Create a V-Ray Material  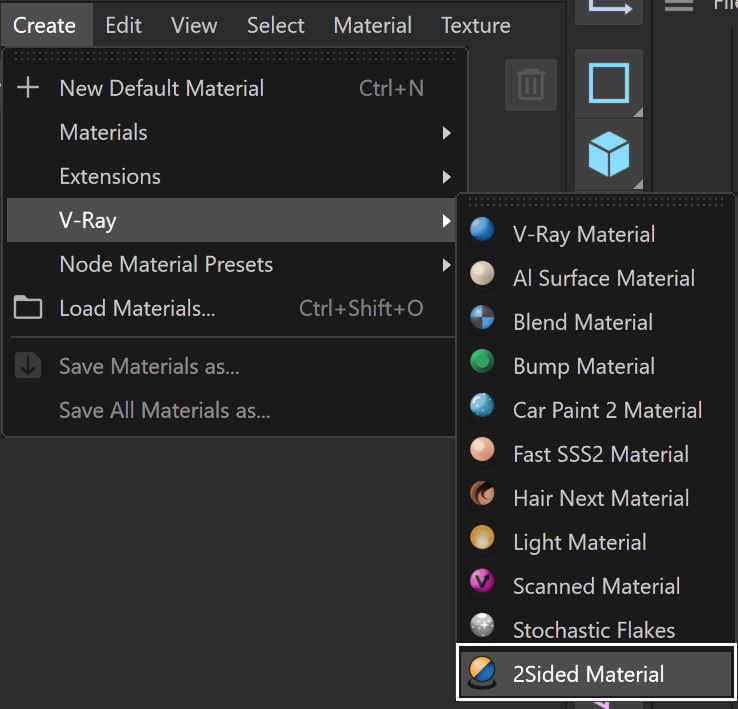(x=596, y=234)
